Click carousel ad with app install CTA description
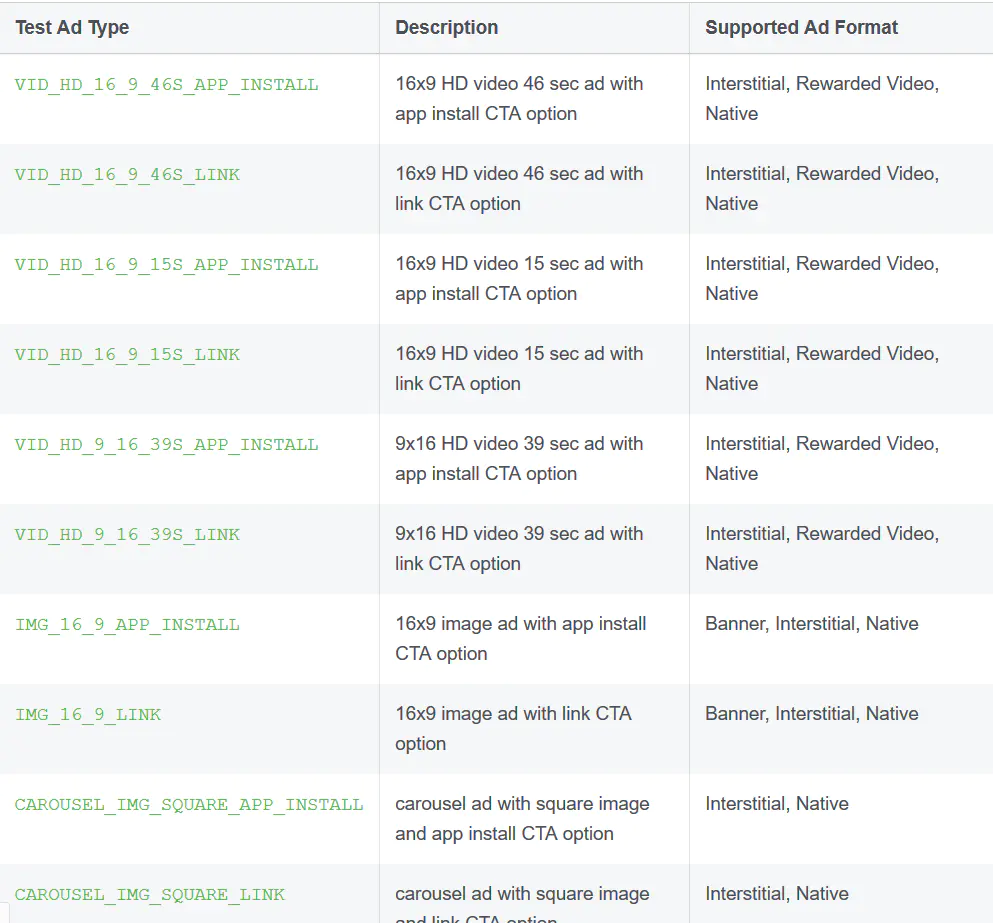The width and height of the screenshot is (993, 923). pos(522,818)
